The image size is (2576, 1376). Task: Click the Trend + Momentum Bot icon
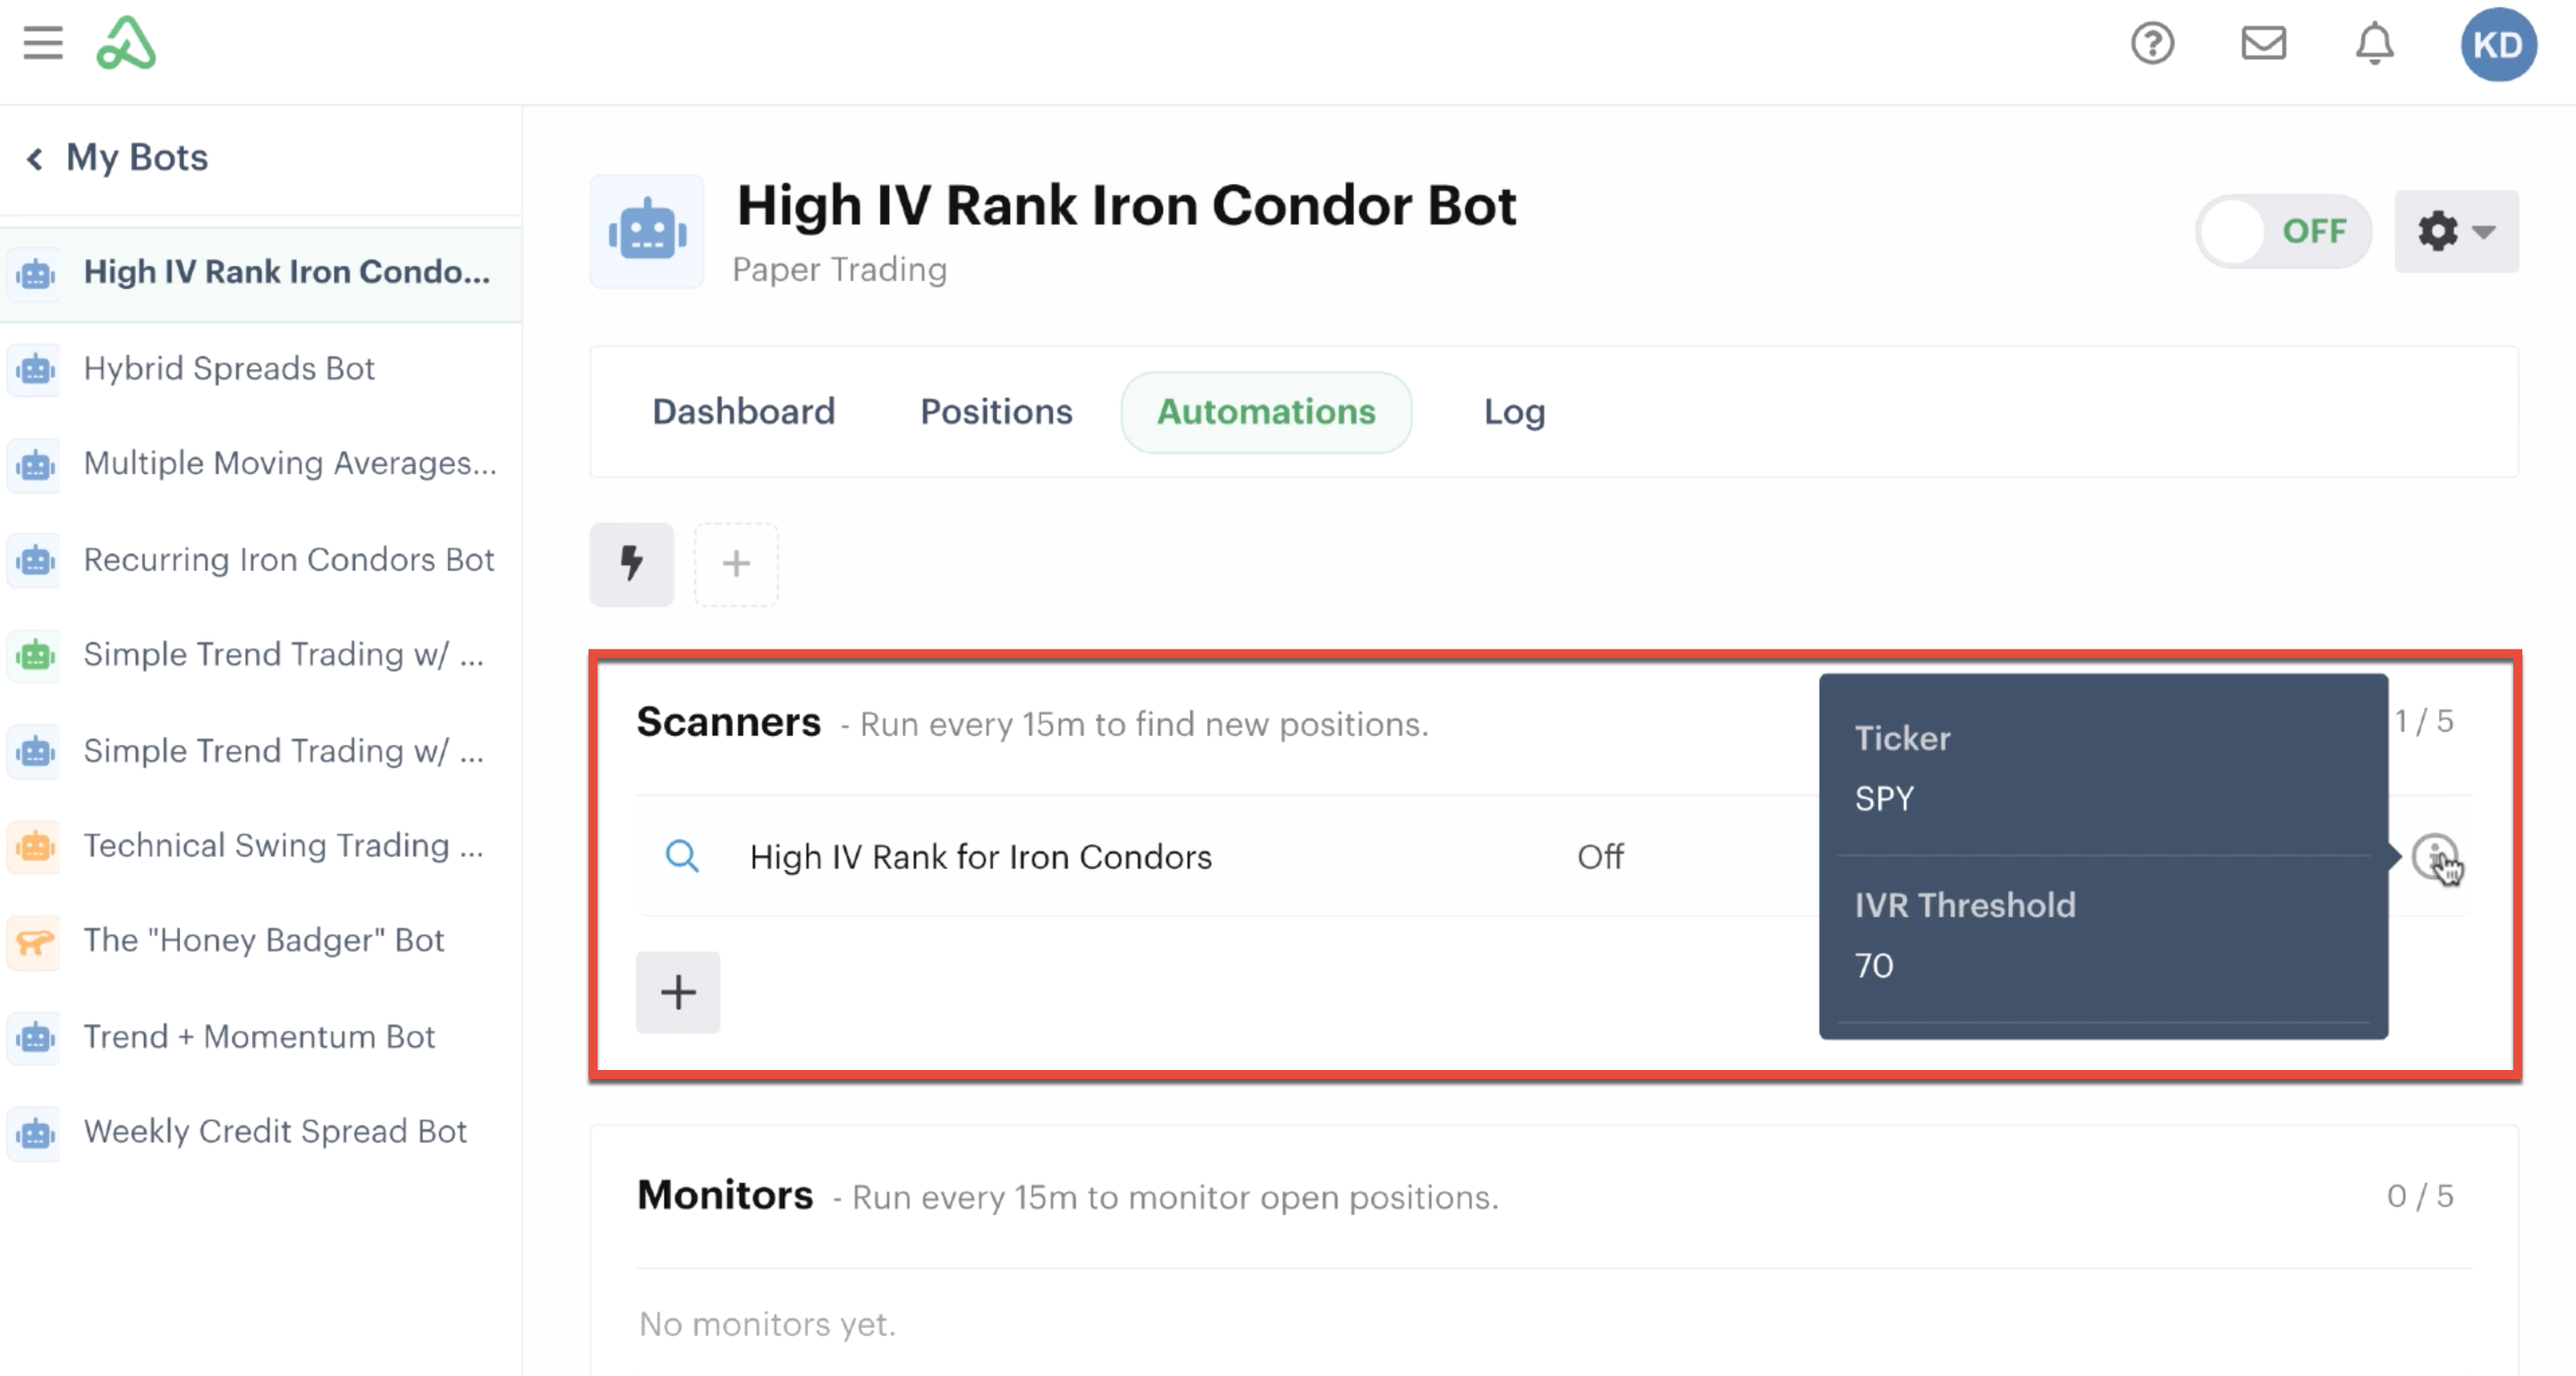pyautogui.click(x=36, y=1037)
